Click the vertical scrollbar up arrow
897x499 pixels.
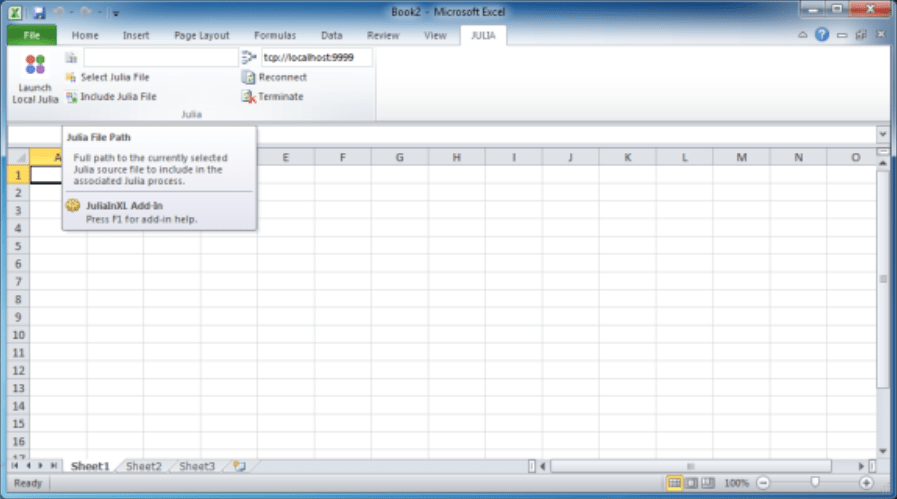point(883,164)
